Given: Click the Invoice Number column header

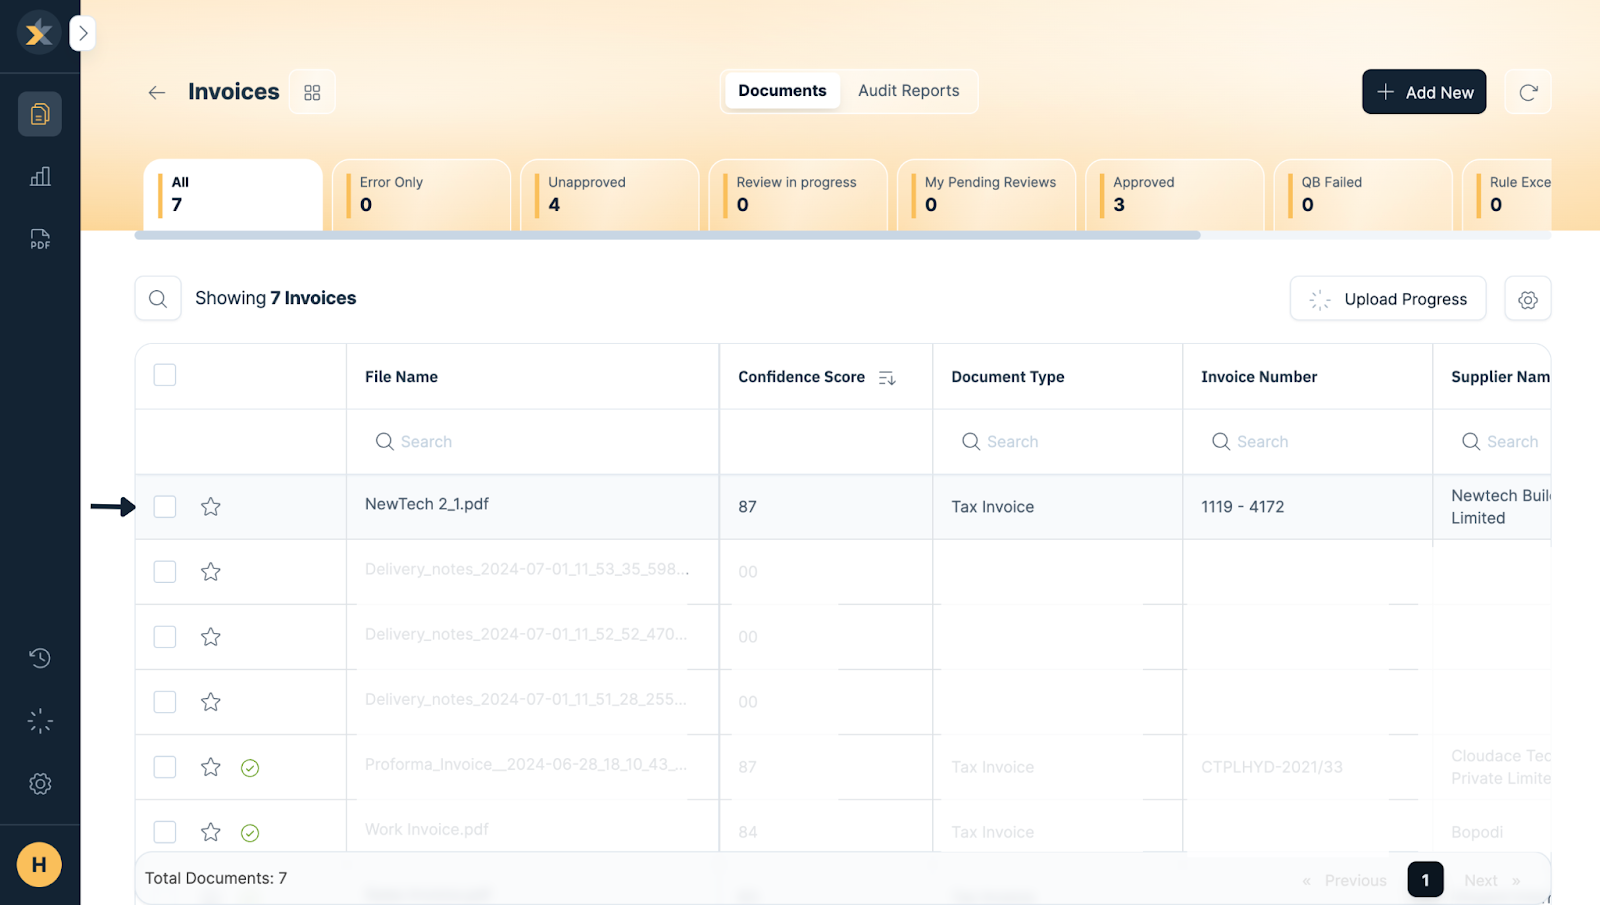Looking at the screenshot, I should [x=1259, y=377].
